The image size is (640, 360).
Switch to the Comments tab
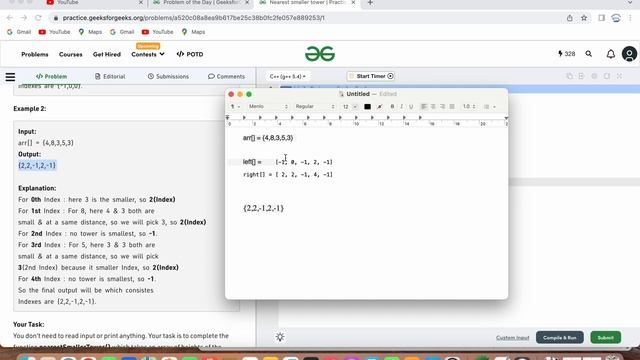tap(227, 76)
